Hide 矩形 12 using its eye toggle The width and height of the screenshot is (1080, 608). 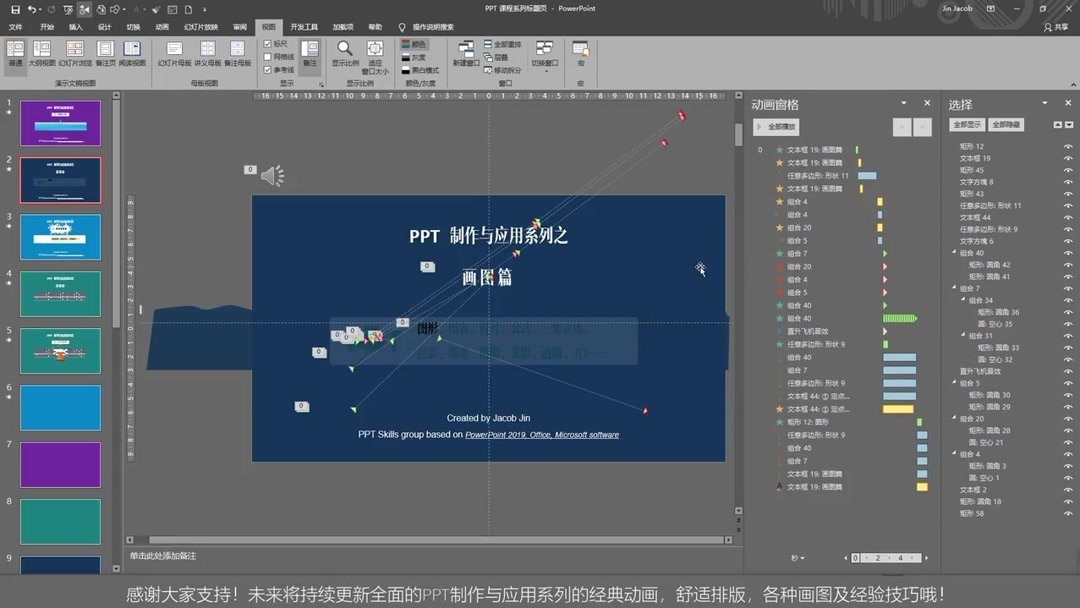[1068, 148]
